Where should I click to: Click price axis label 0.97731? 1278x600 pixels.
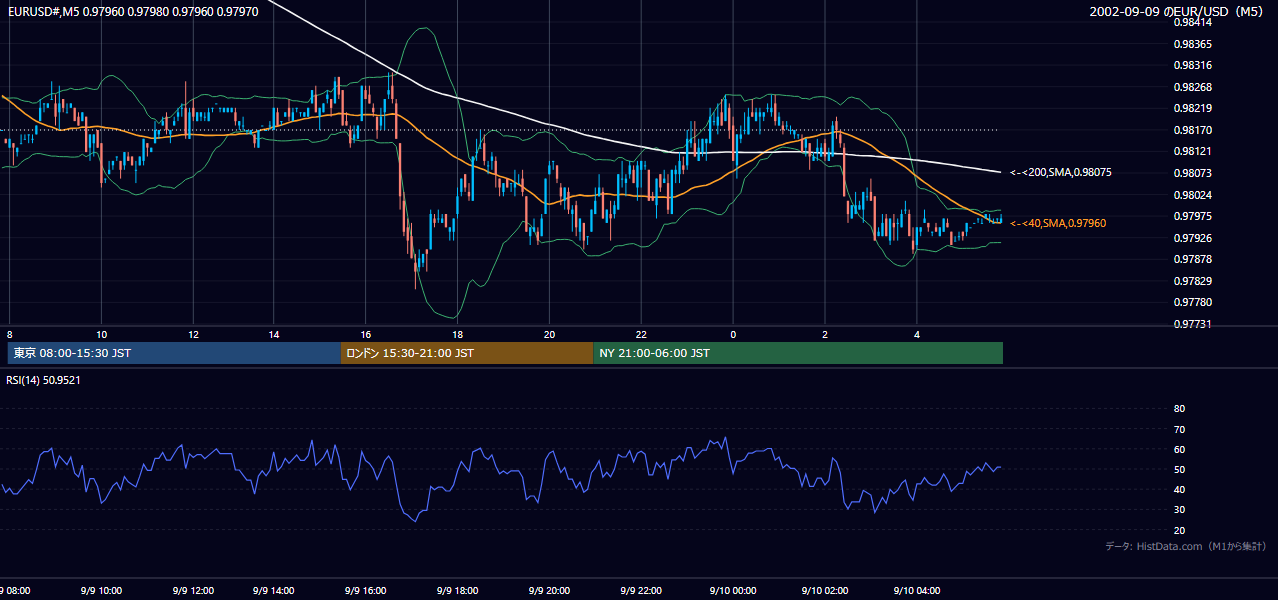tap(1192, 324)
